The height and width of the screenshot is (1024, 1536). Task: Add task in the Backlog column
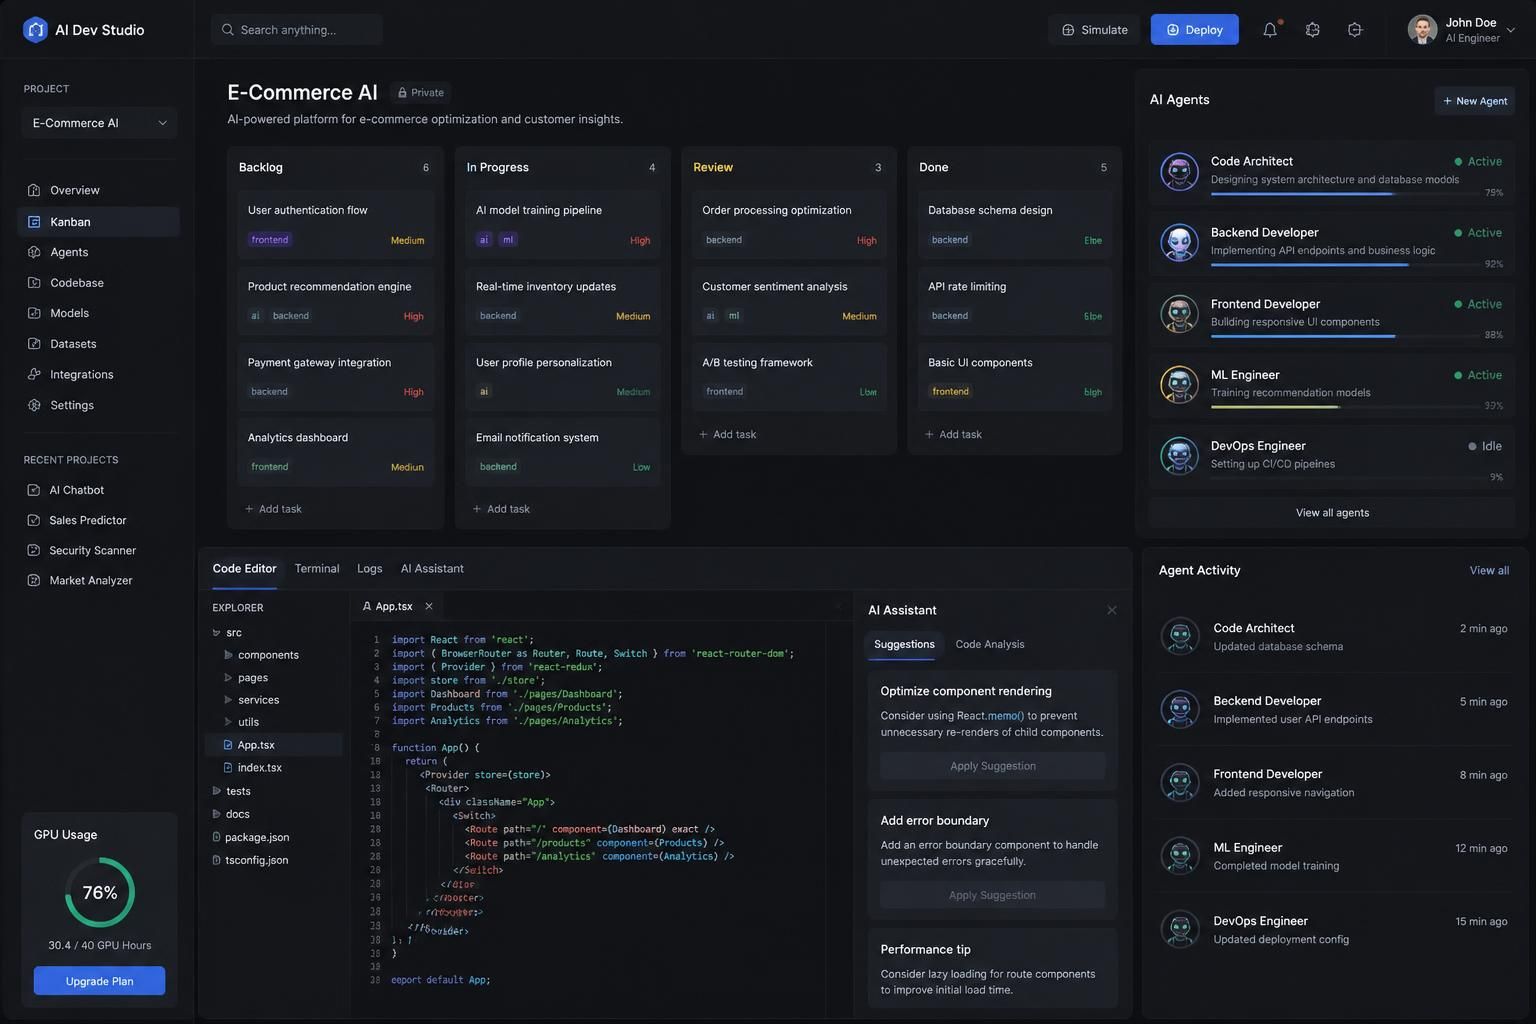274,509
